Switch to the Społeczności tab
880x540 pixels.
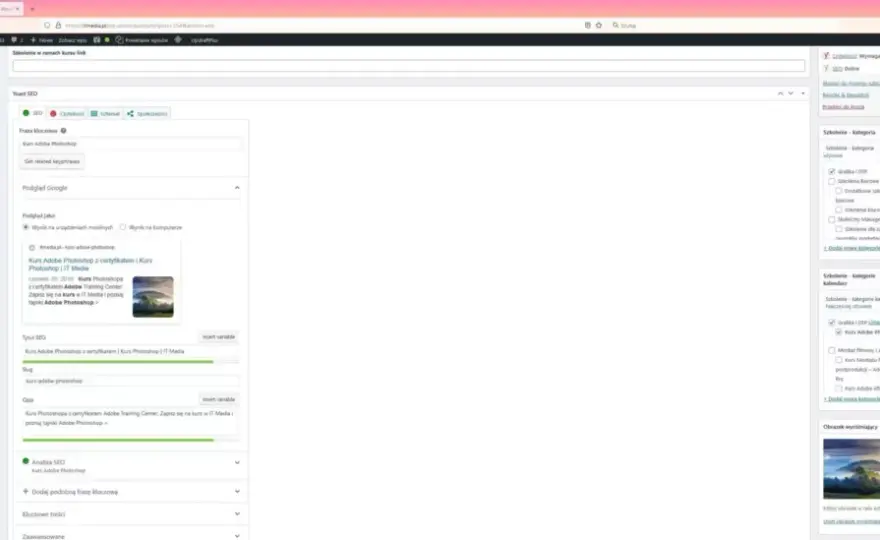(x=147, y=113)
